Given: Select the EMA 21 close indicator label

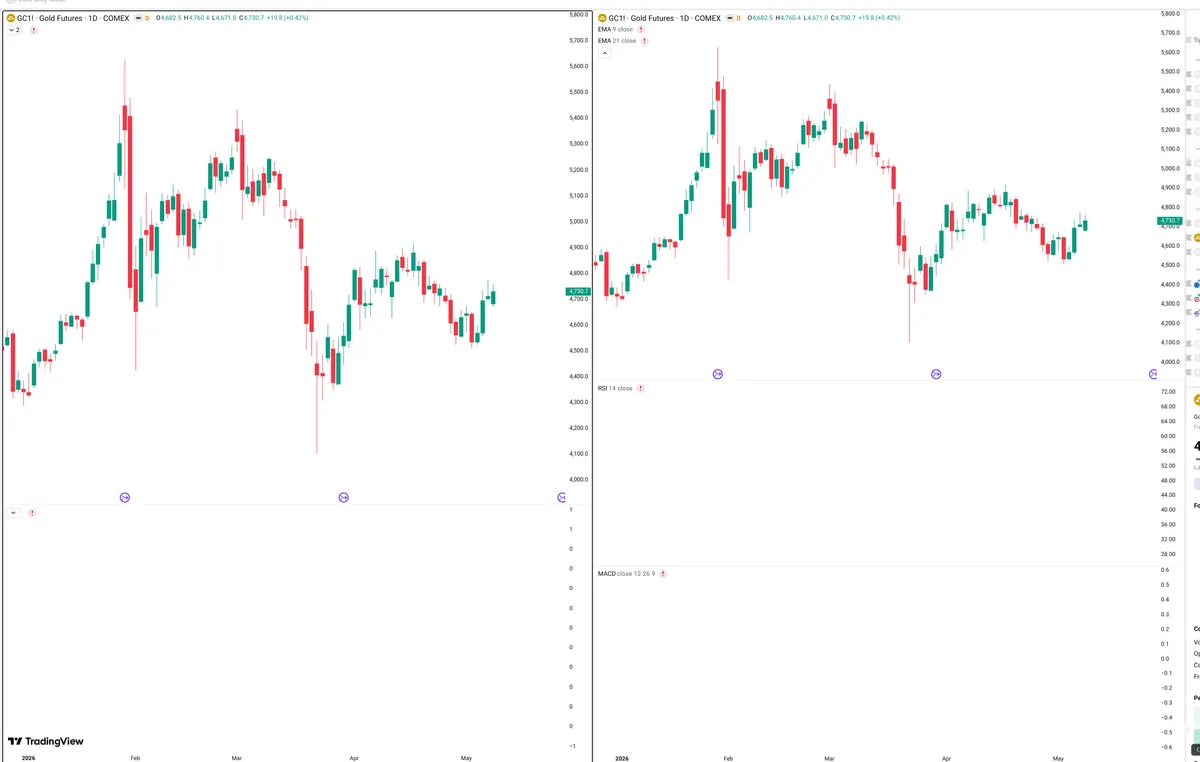Looking at the screenshot, I should tap(617, 41).
